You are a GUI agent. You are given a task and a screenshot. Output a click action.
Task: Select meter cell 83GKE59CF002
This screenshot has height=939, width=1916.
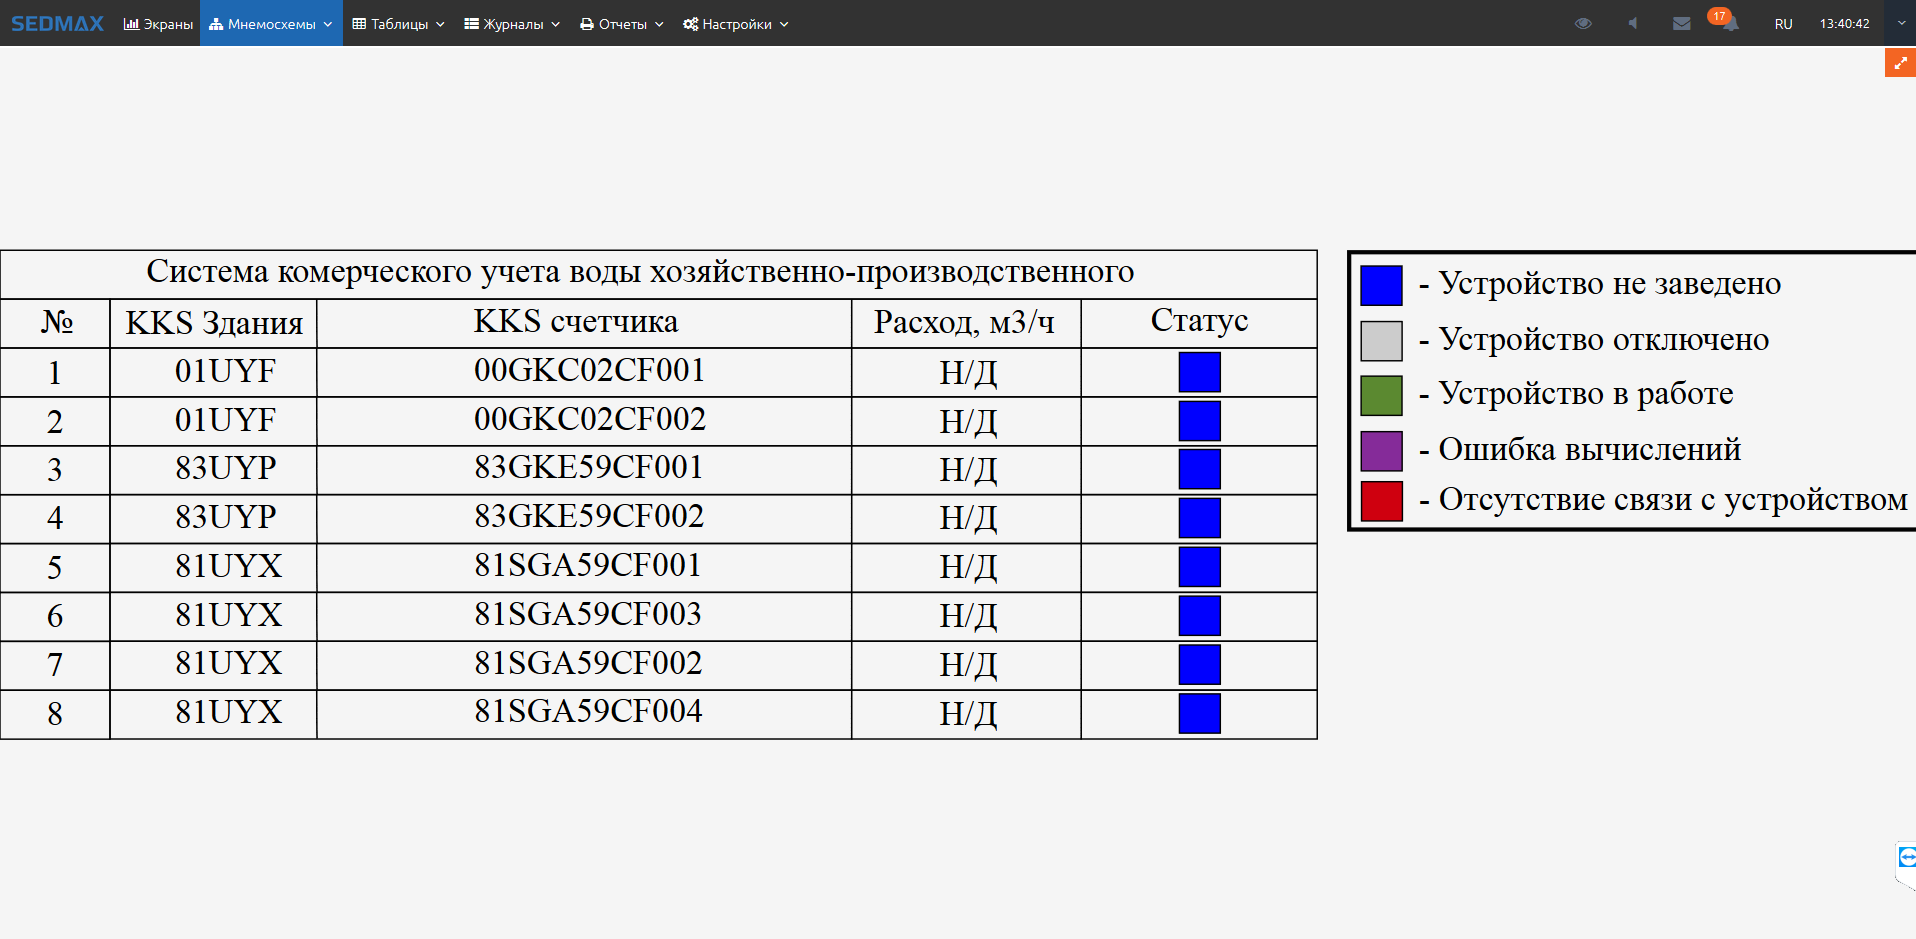coord(589,517)
